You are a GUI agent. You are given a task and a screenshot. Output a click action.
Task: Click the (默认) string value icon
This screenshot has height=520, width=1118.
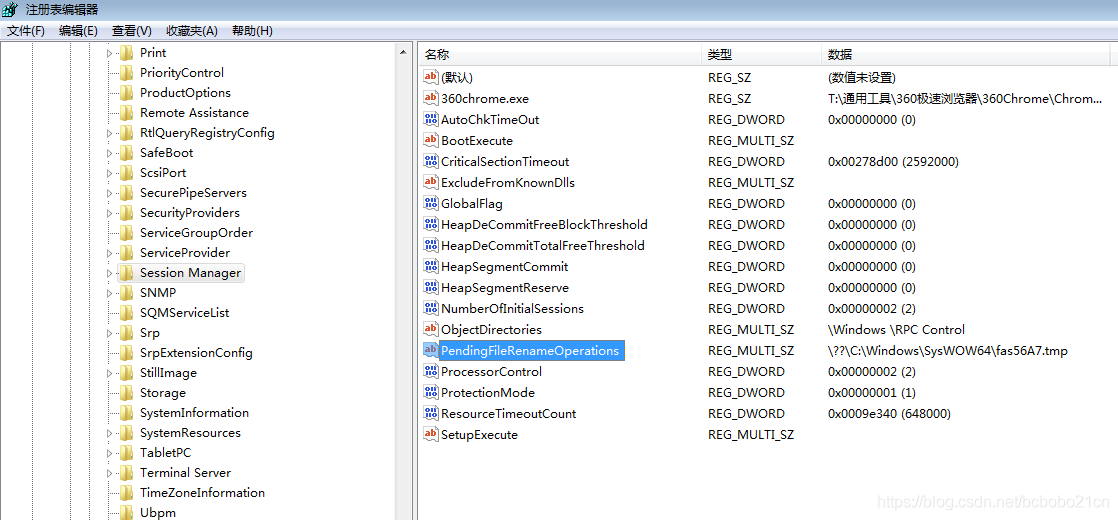point(431,77)
